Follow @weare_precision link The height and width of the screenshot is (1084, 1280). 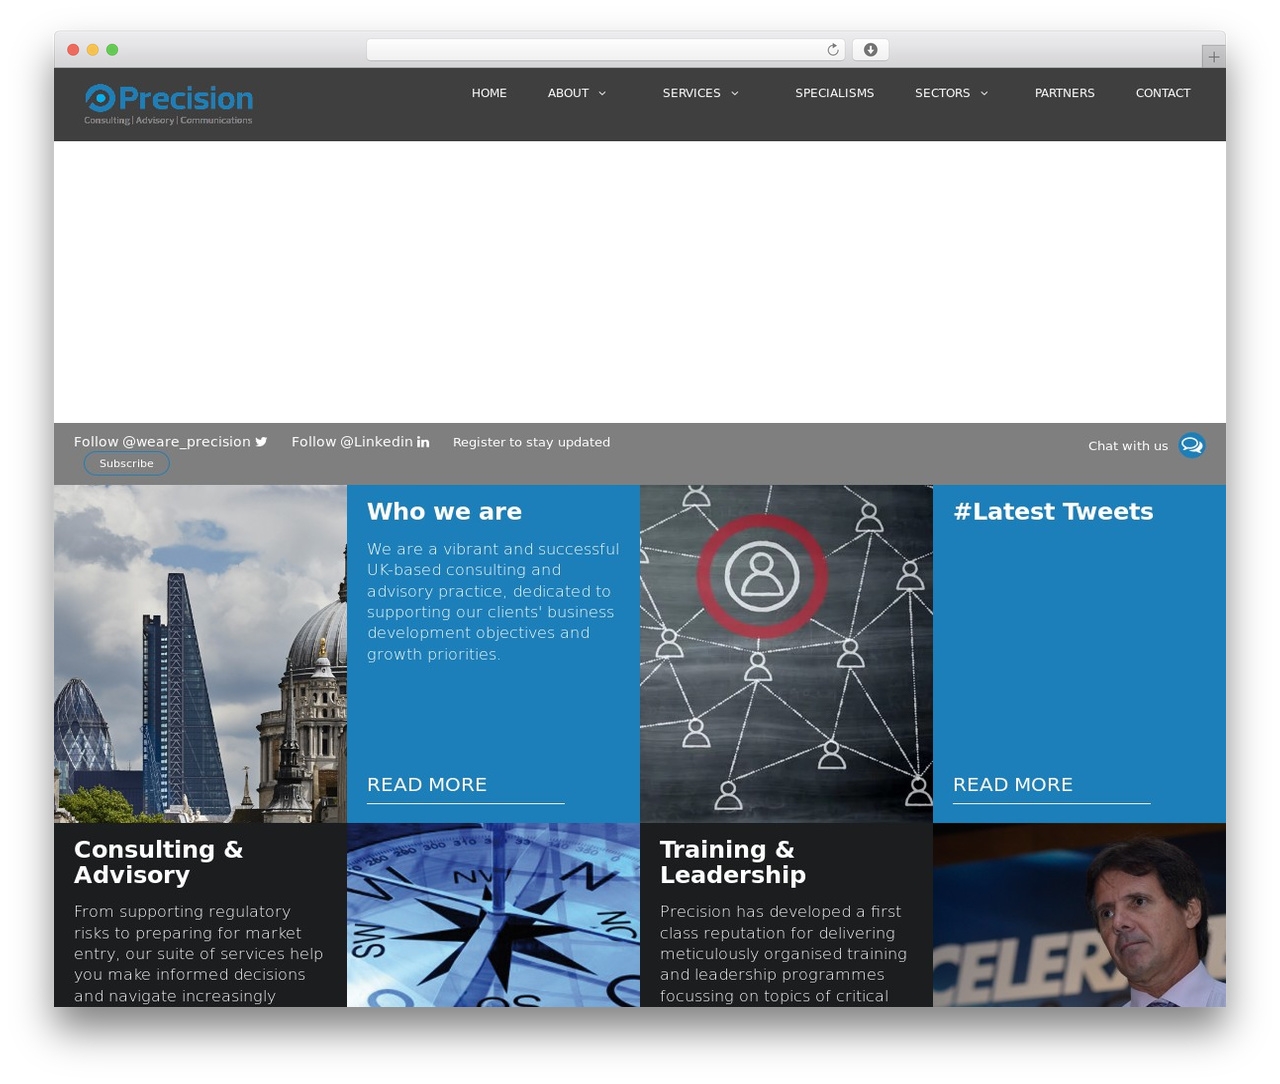[x=170, y=442]
